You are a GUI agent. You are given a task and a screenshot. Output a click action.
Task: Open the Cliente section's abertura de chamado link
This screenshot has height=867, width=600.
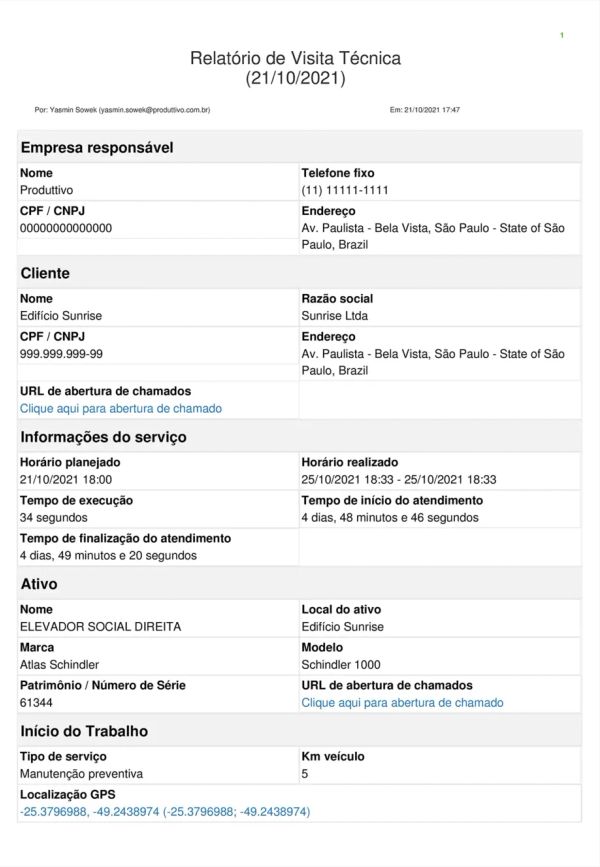click(x=121, y=409)
